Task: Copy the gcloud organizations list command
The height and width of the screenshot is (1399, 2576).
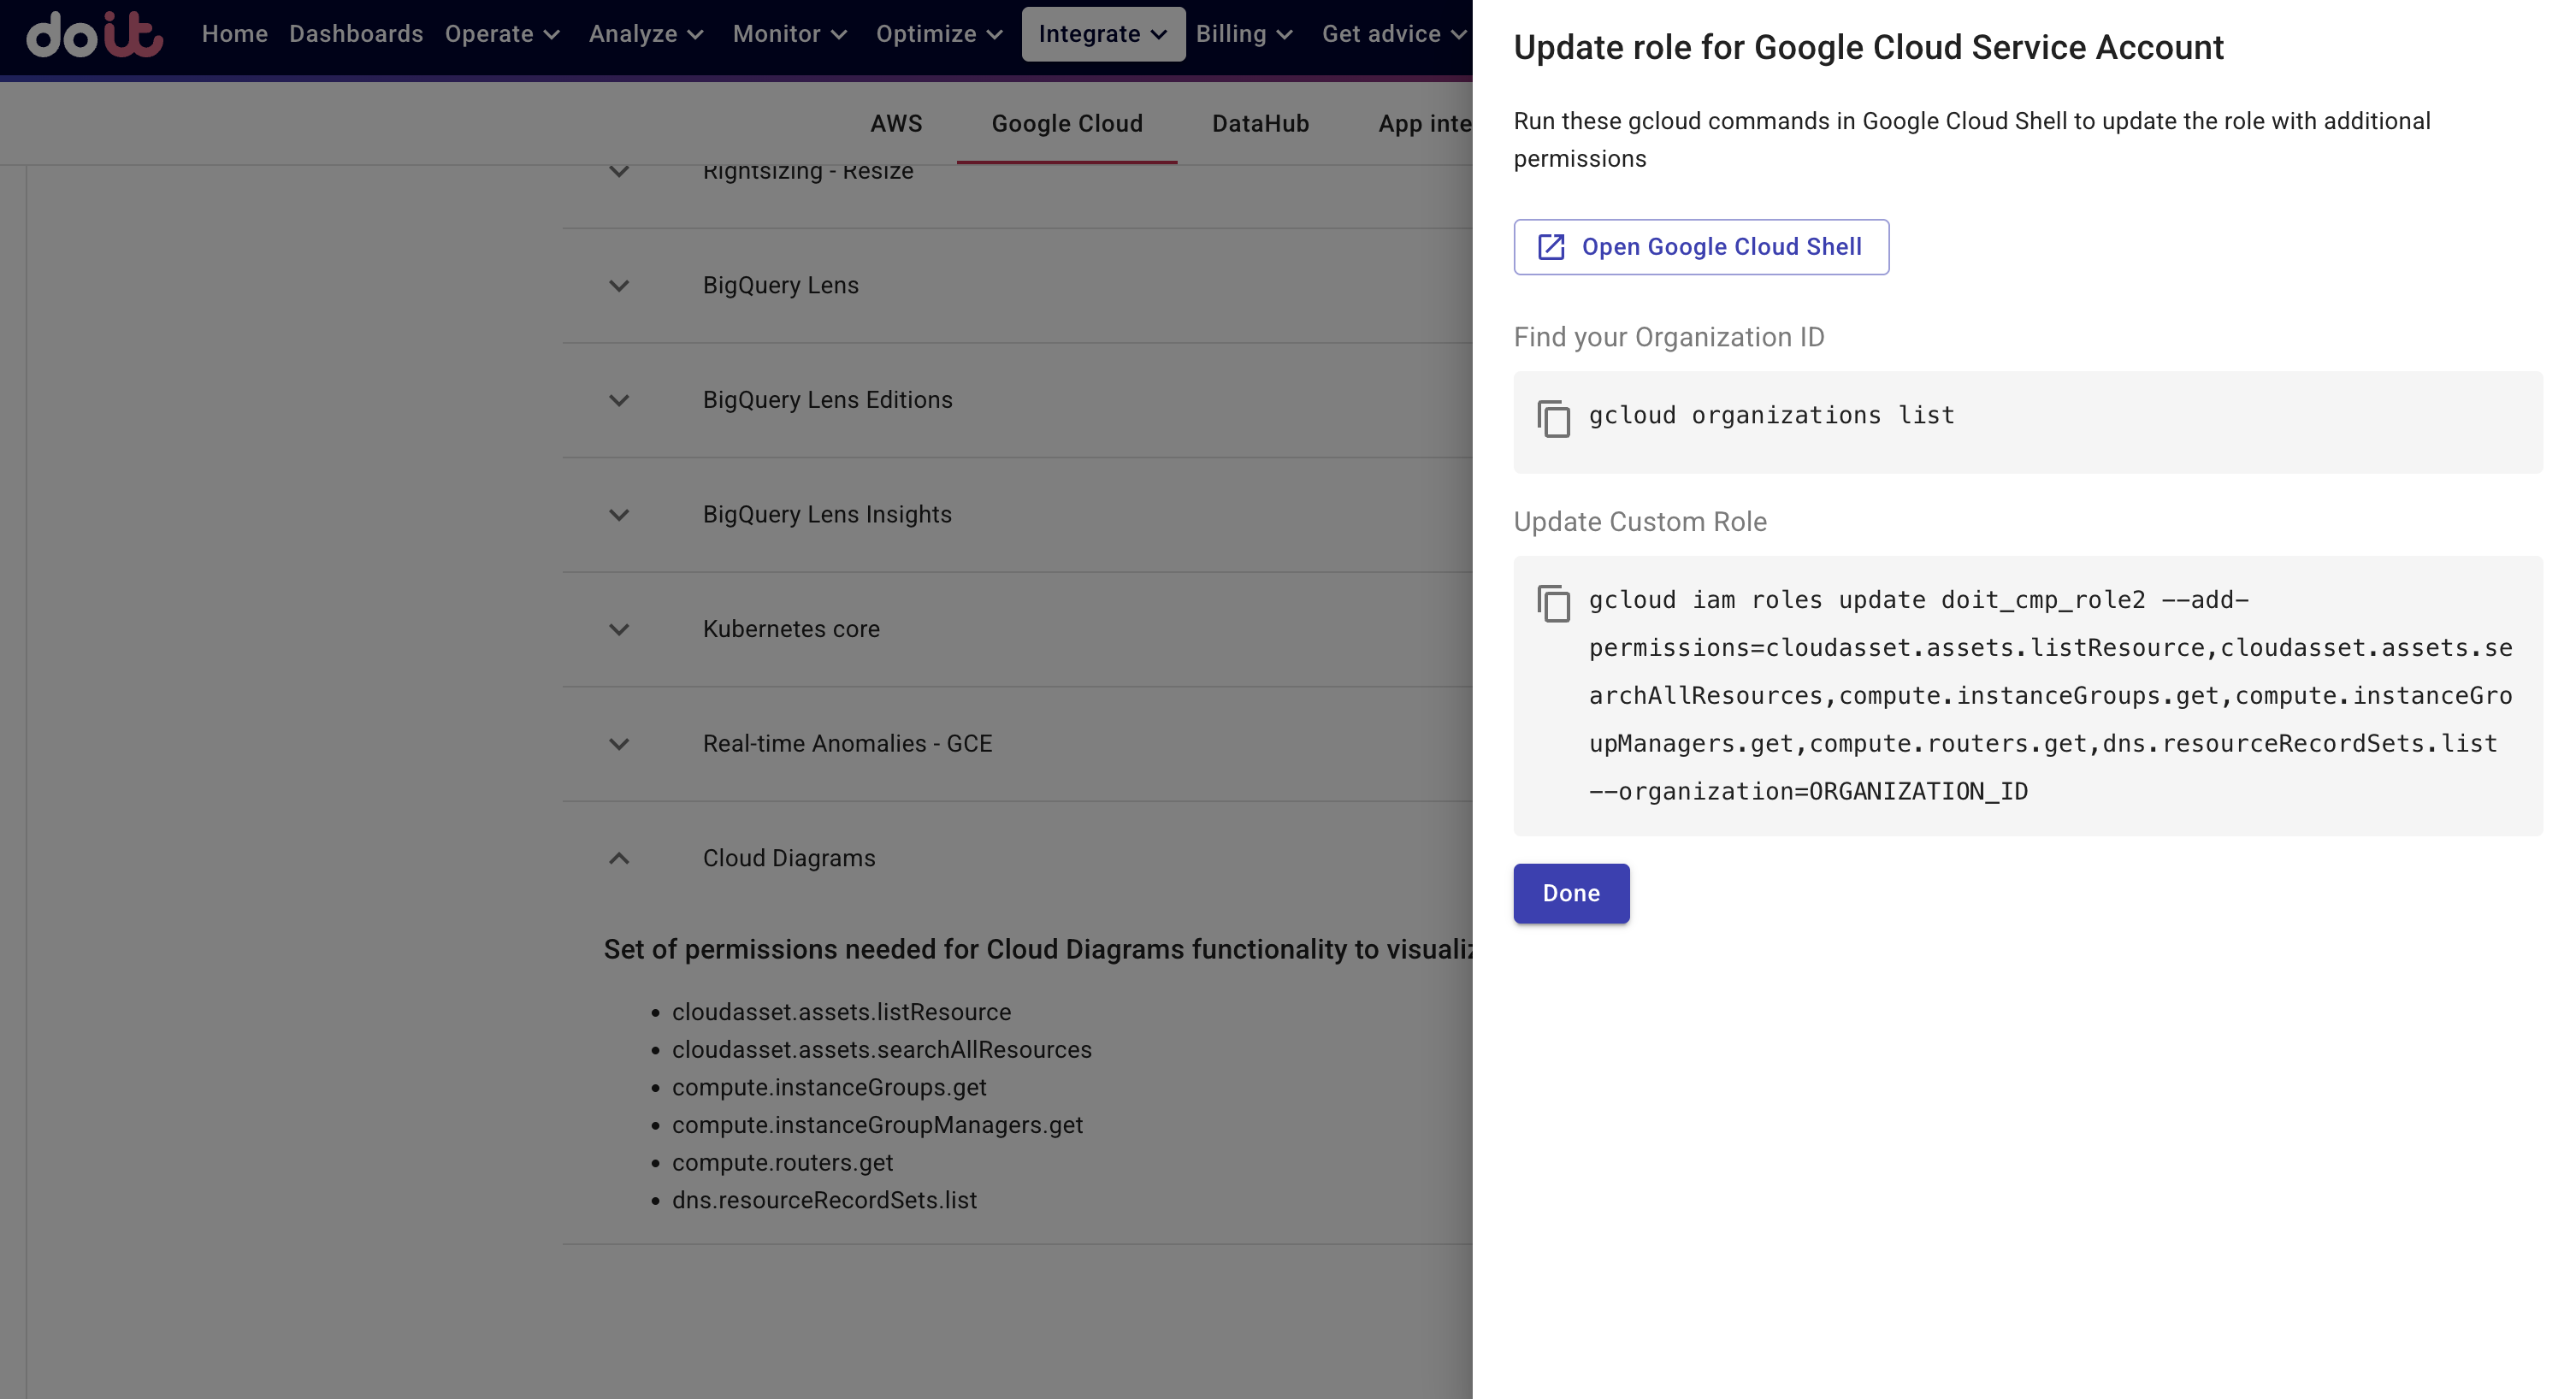Action: 1554,420
